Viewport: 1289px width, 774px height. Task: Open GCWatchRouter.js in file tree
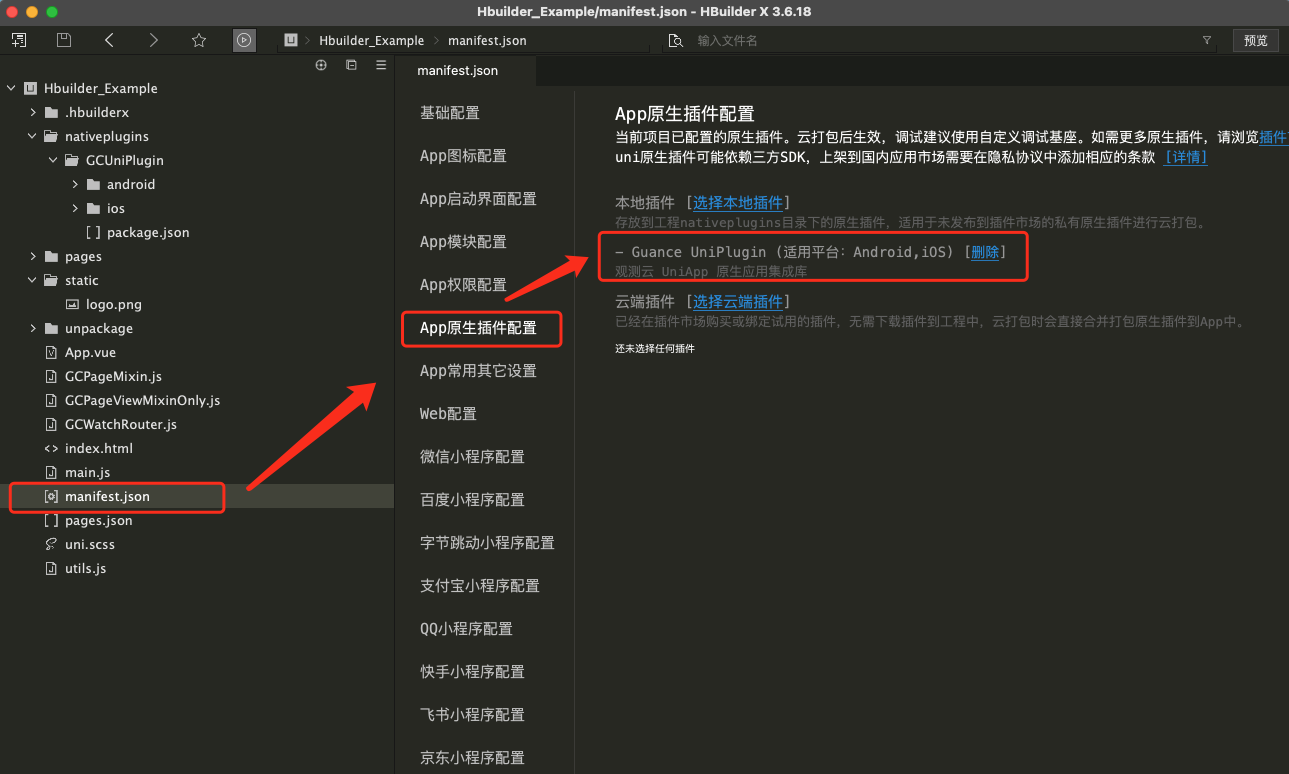(x=121, y=424)
